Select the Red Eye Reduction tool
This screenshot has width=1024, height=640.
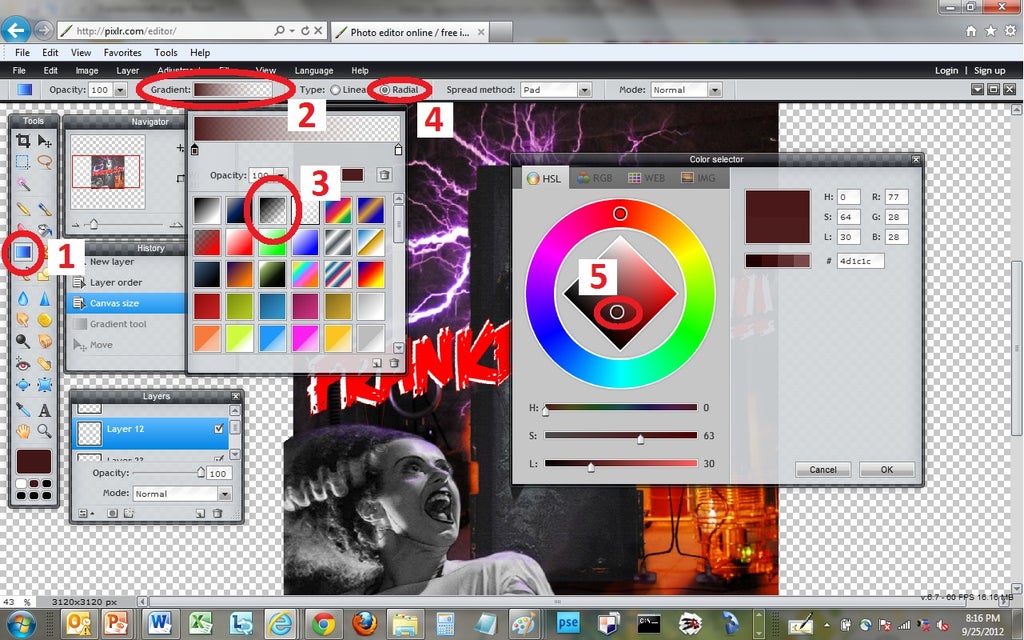(x=23, y=364)
